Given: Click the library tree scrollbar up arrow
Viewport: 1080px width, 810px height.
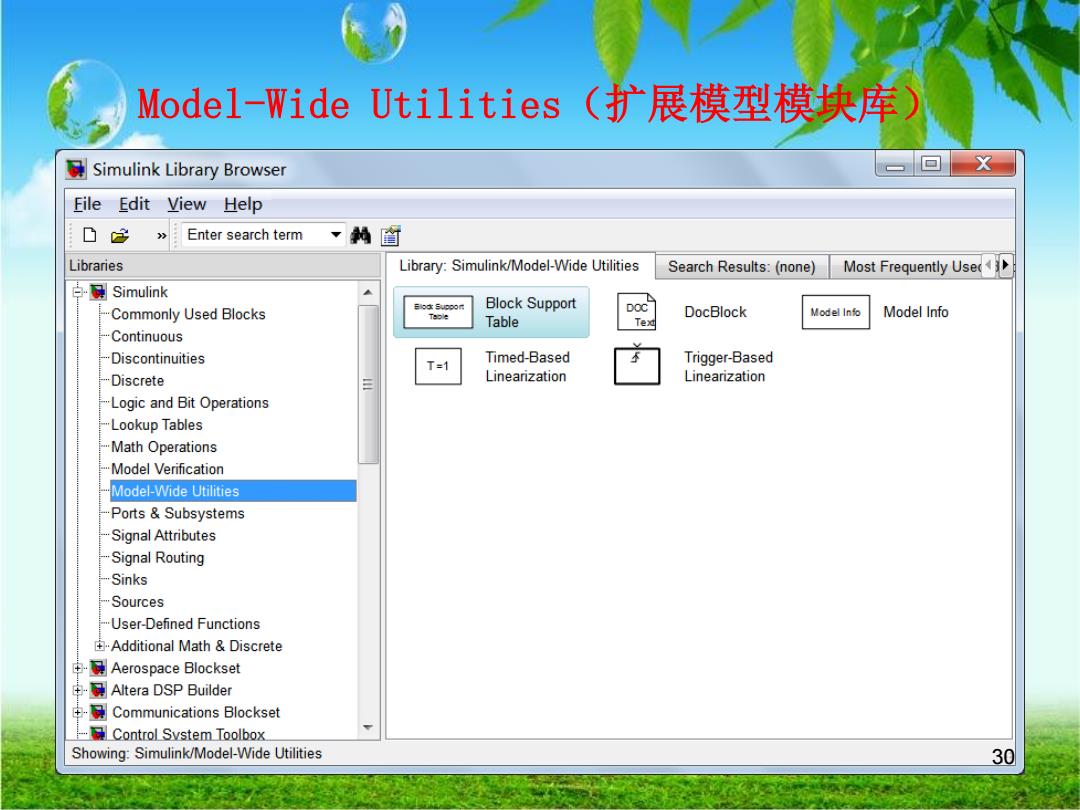Looking at the screenshot, I should tap(368, 293).
